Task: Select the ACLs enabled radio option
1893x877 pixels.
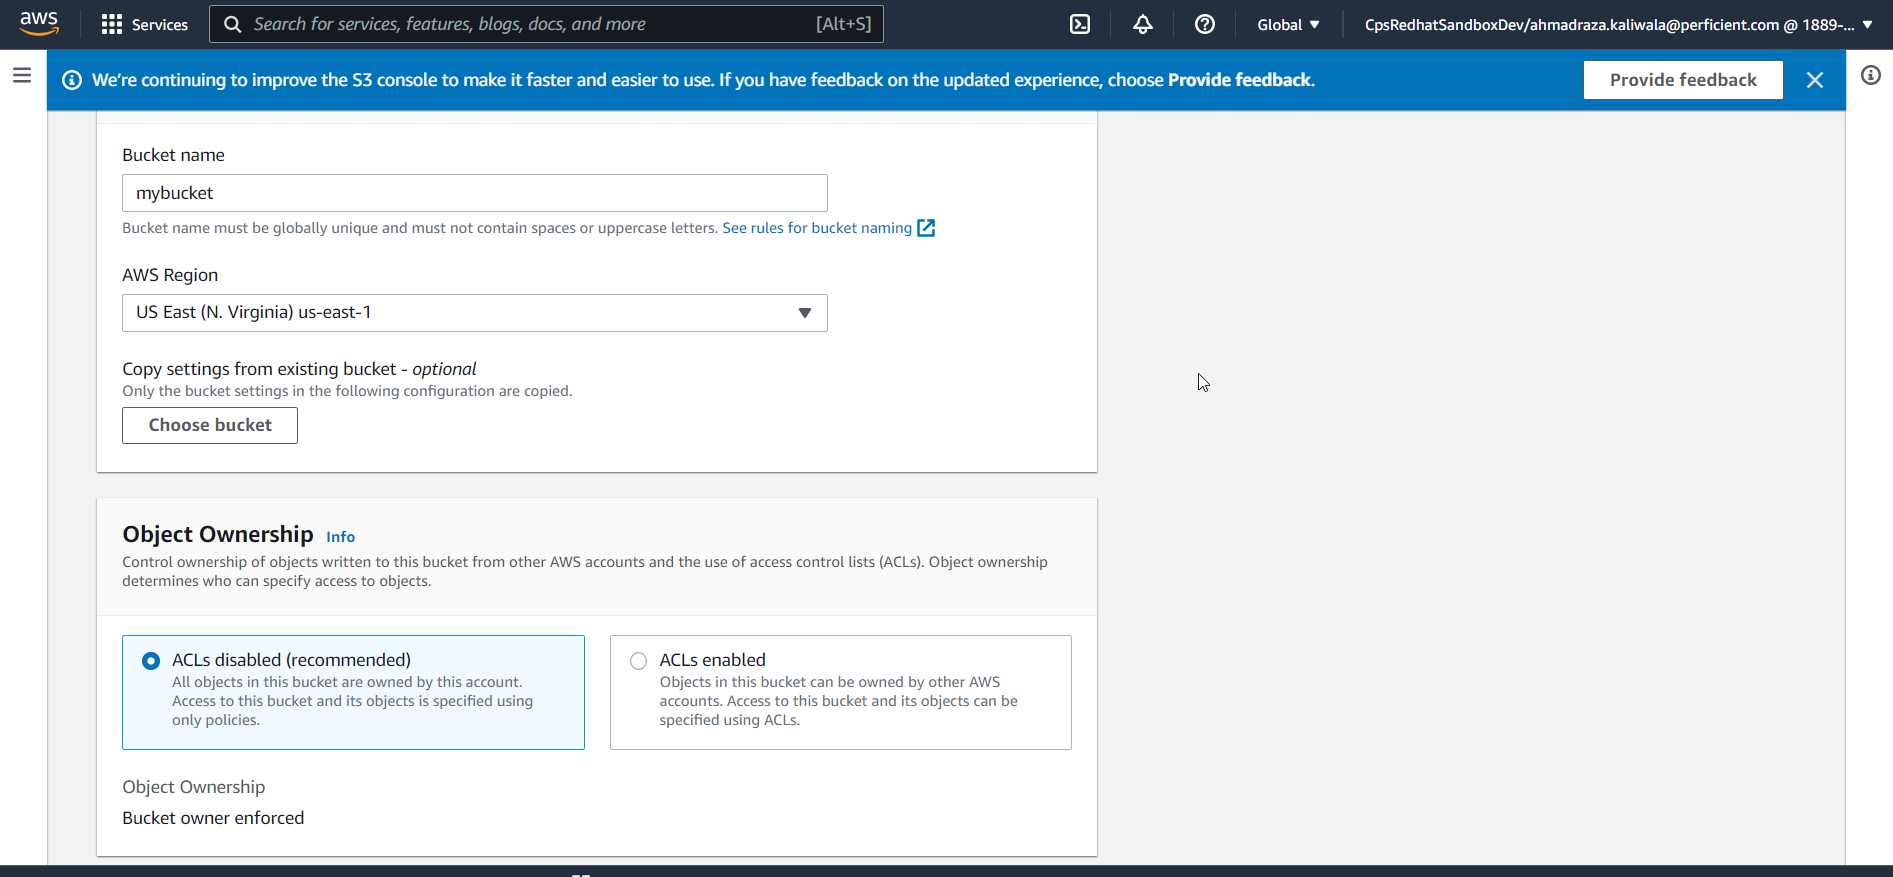Action: click(x=638, y=661)
